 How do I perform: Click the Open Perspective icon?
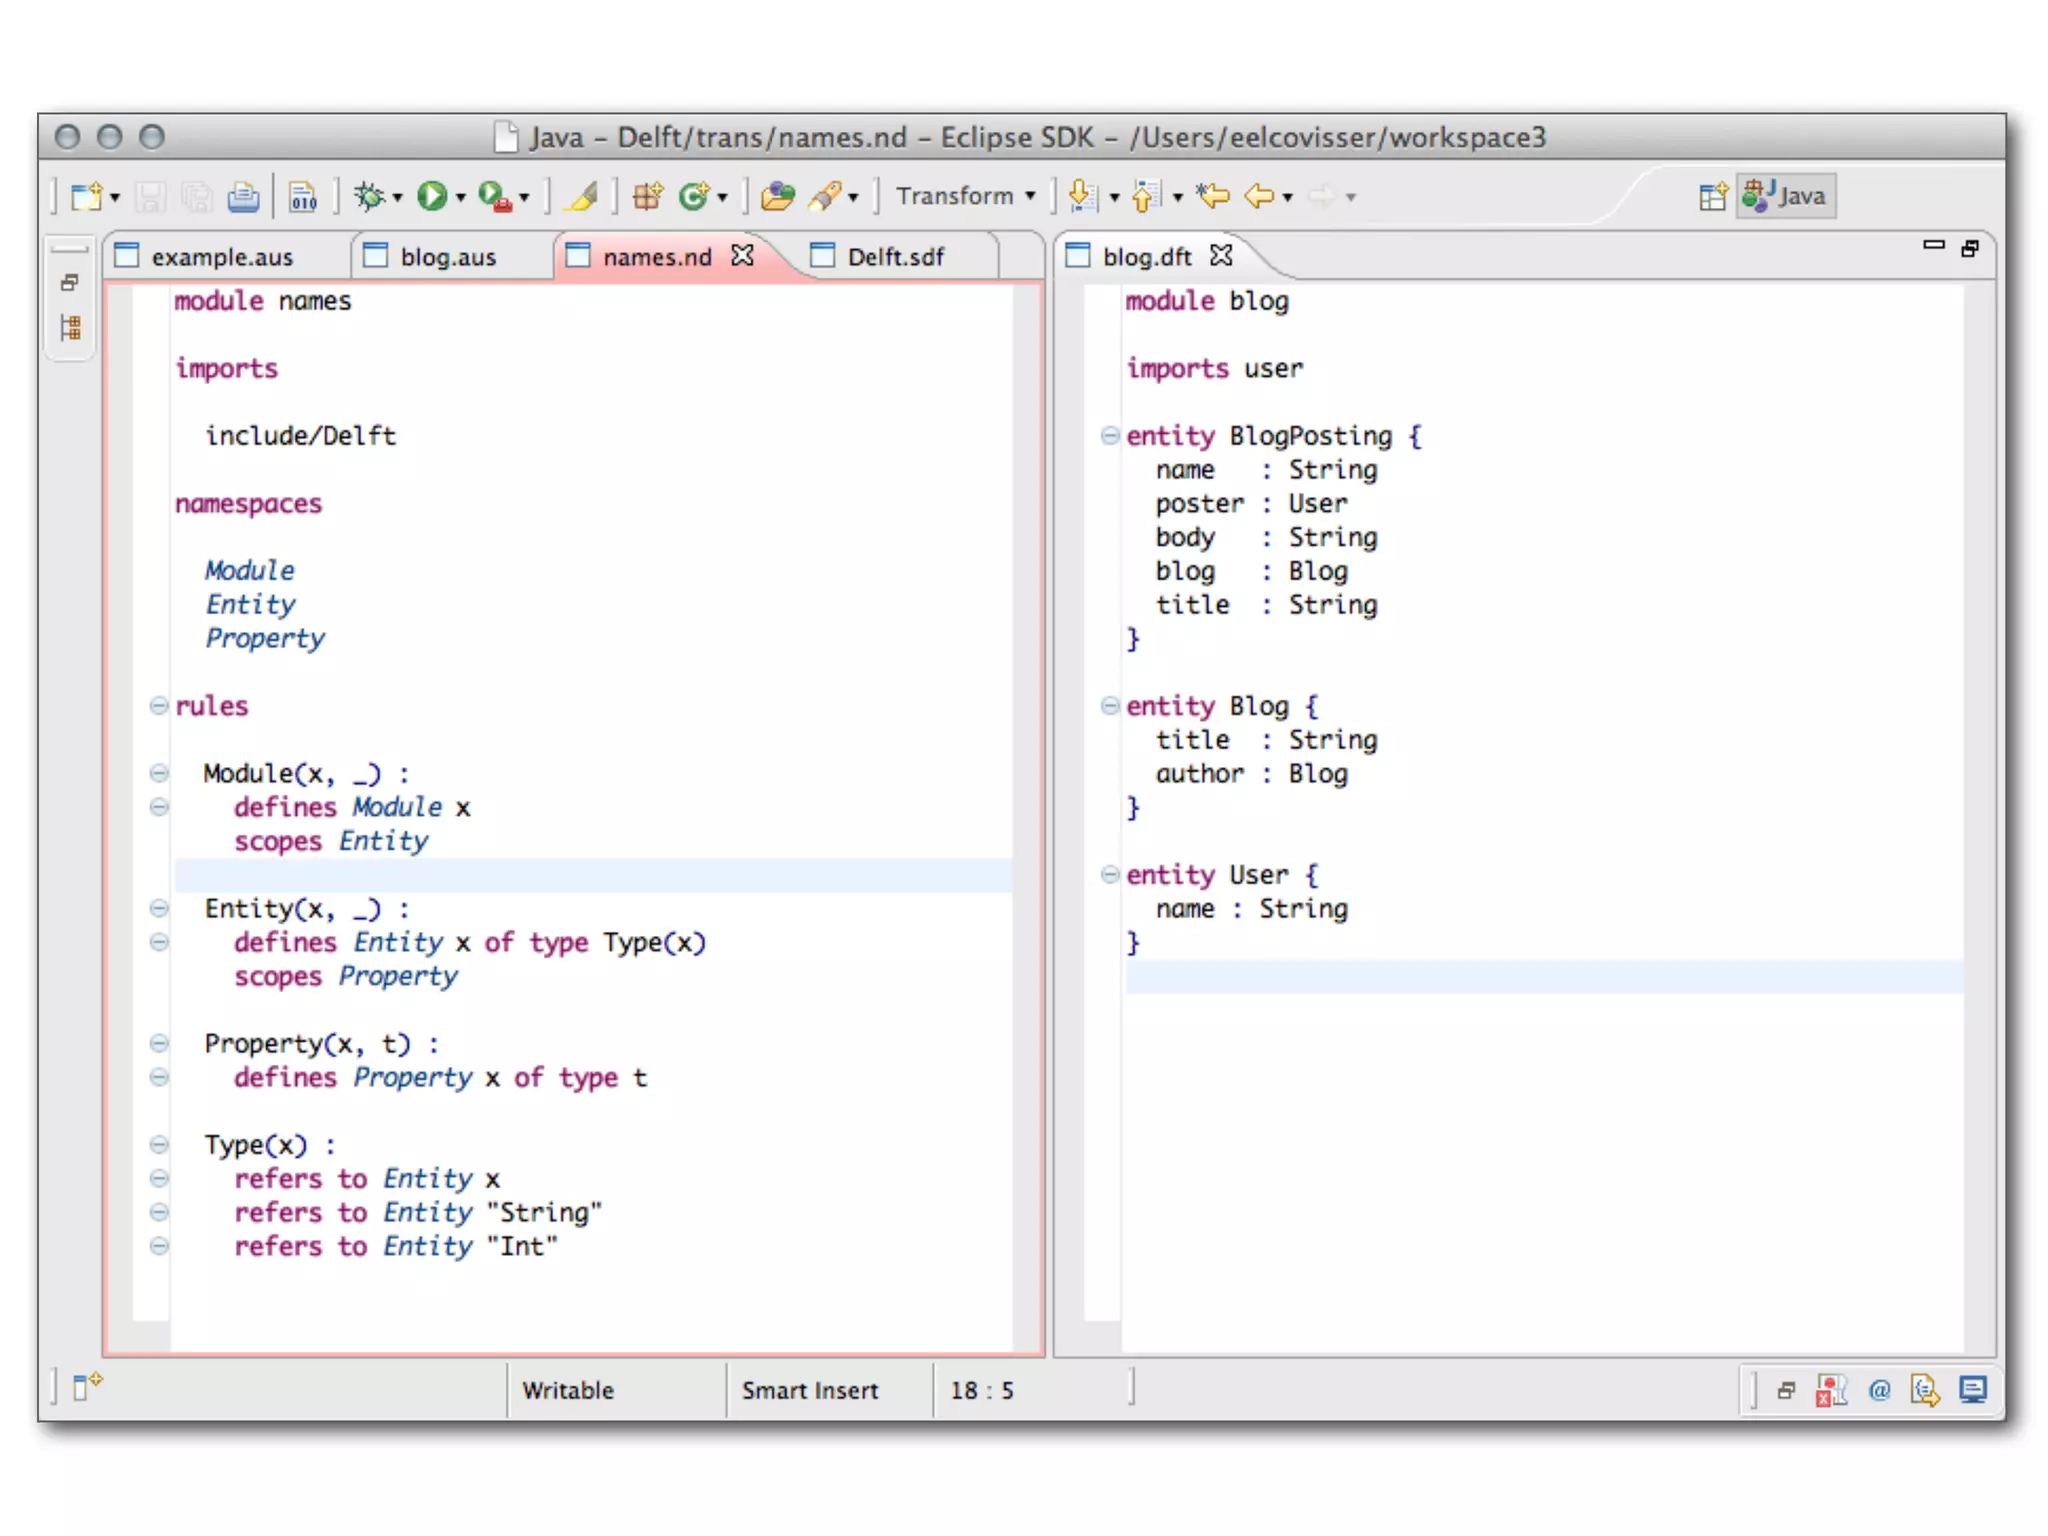pos(1712,196)
